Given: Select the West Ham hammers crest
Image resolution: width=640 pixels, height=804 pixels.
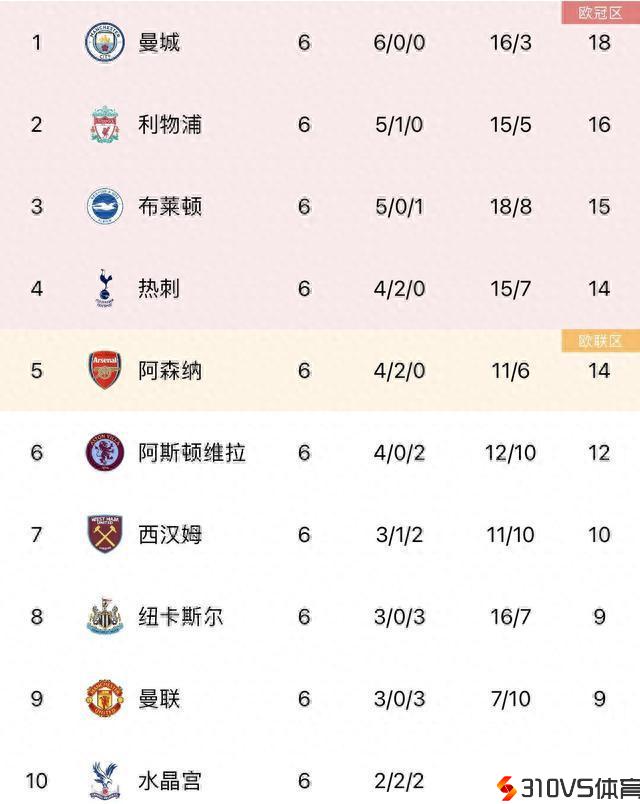Looking at the screenshot, I should 104,535.
